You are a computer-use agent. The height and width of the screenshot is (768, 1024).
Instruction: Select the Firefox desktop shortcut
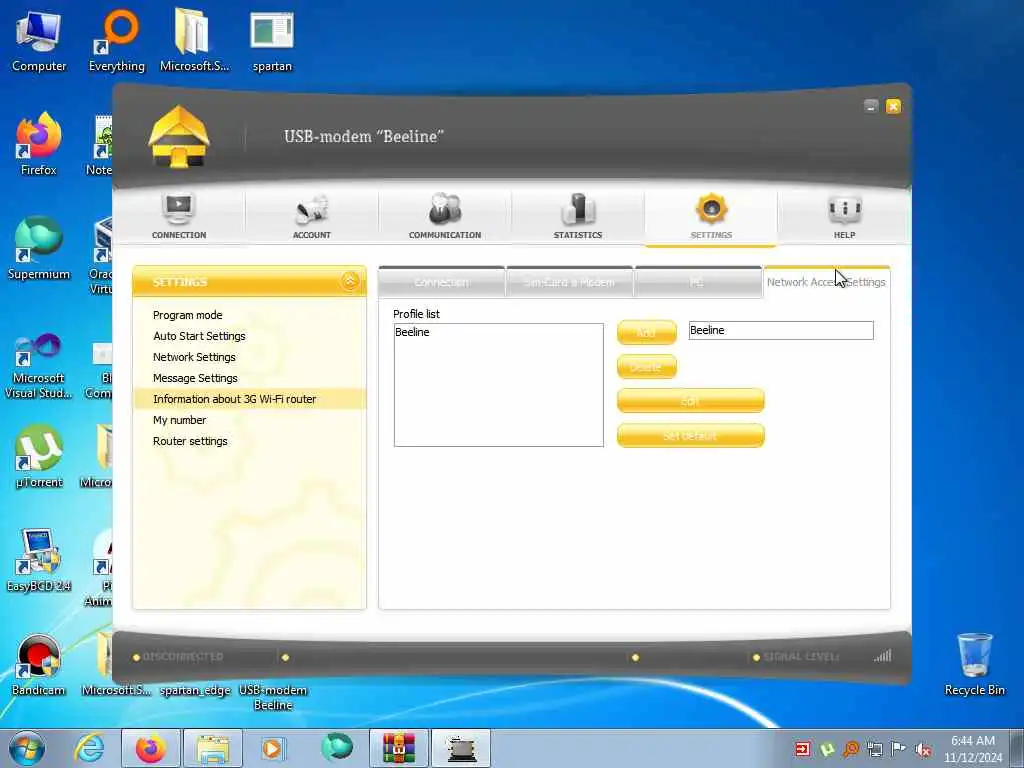39,145
